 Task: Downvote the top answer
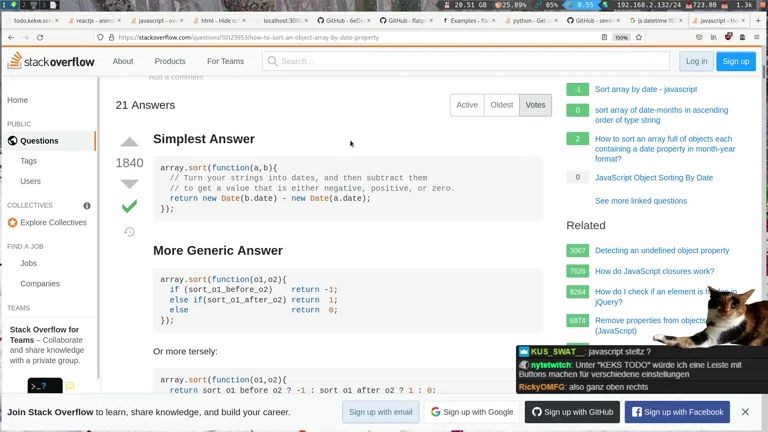[129, 184]
